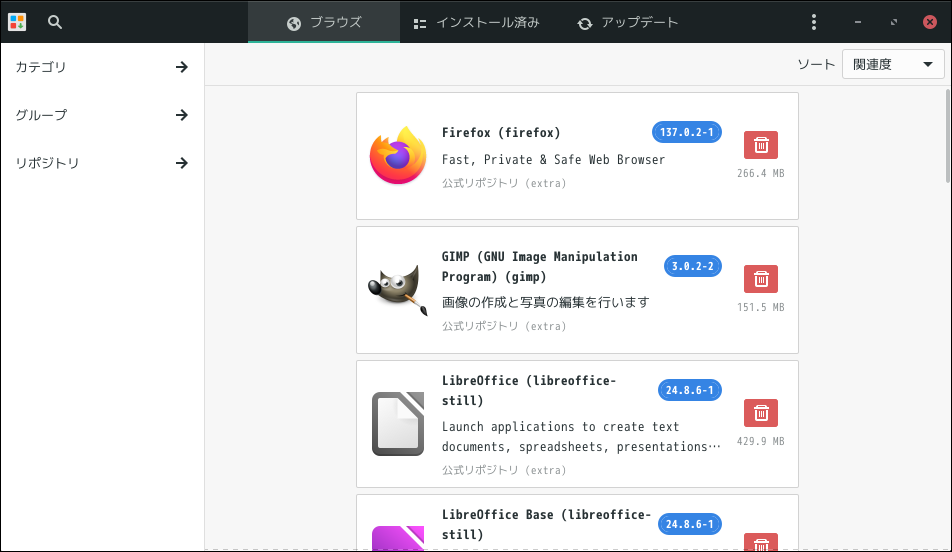Expand the グループ sidebar entry
952x552 pixels.
pos(102,115)
